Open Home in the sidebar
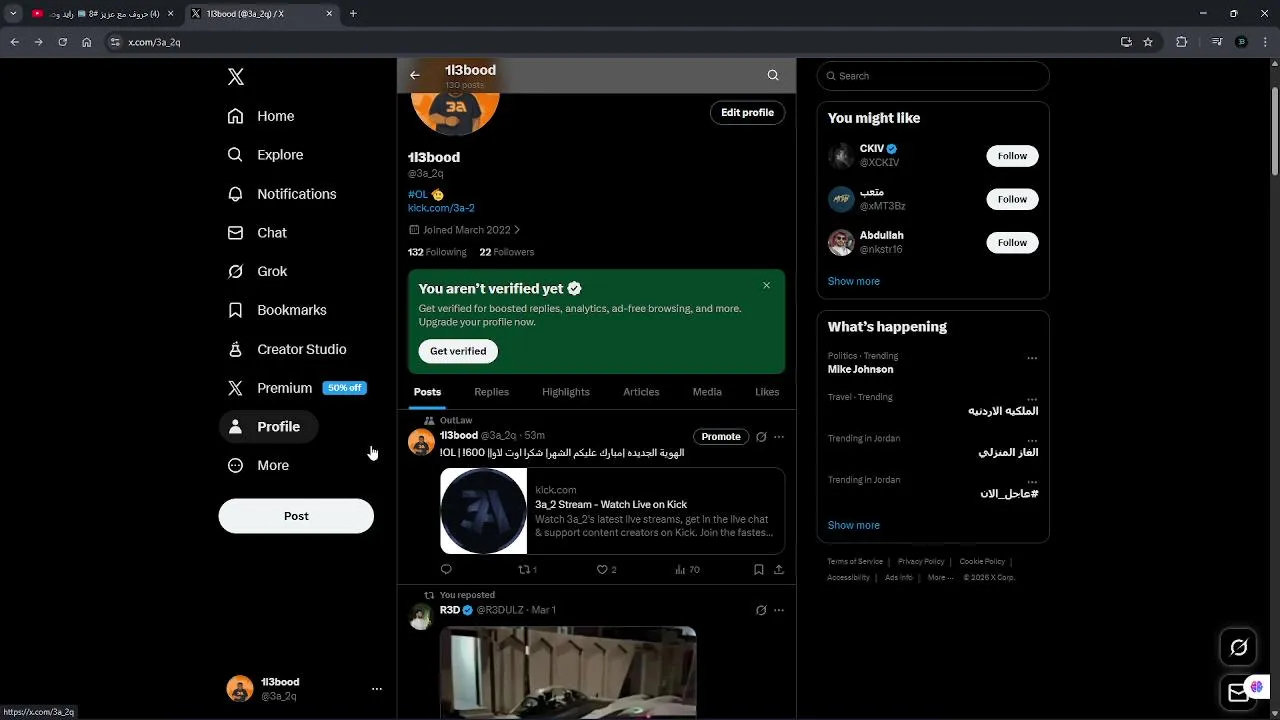 click(261, 116)
